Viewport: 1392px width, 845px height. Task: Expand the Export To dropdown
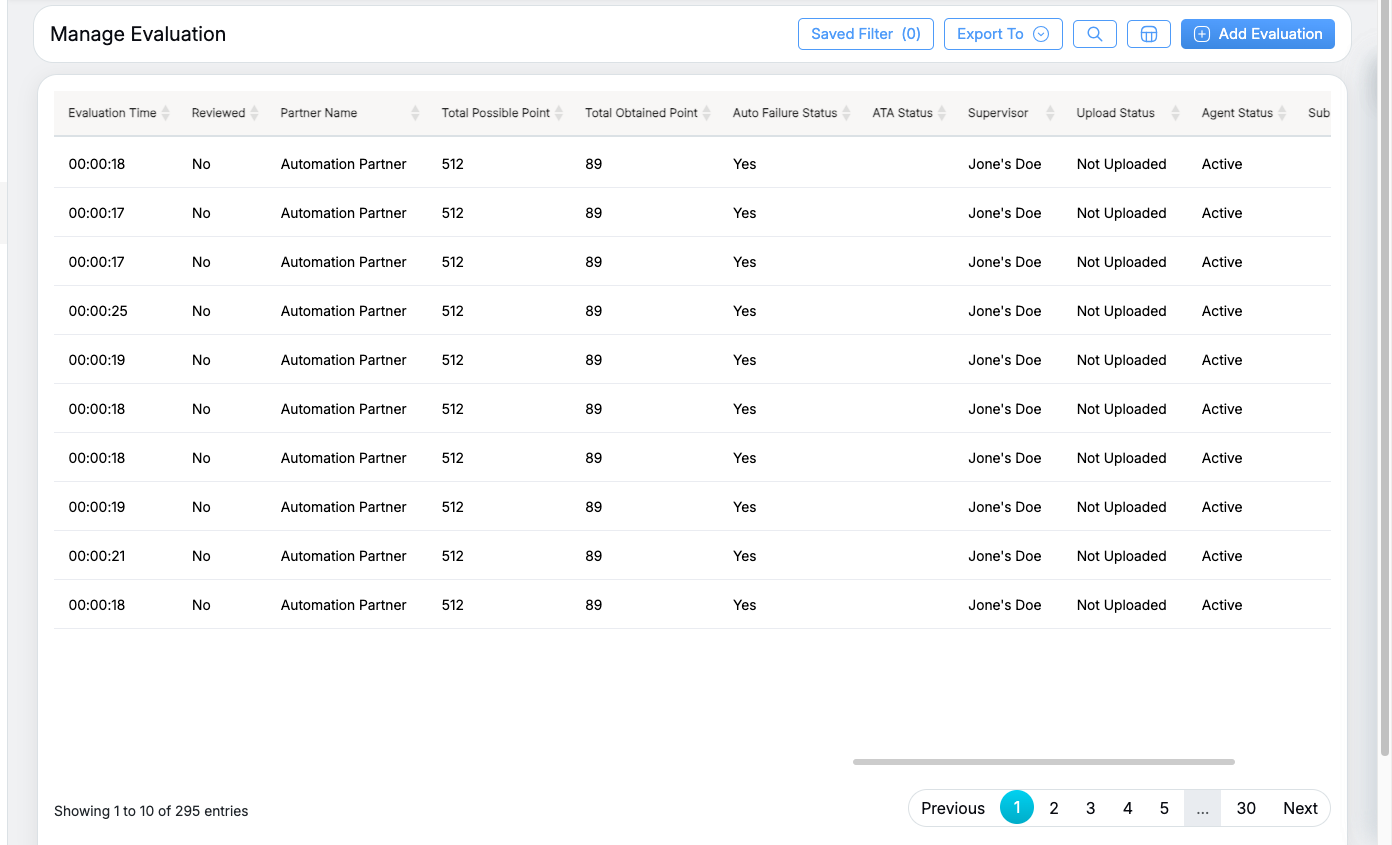[x=1002, y=34]
